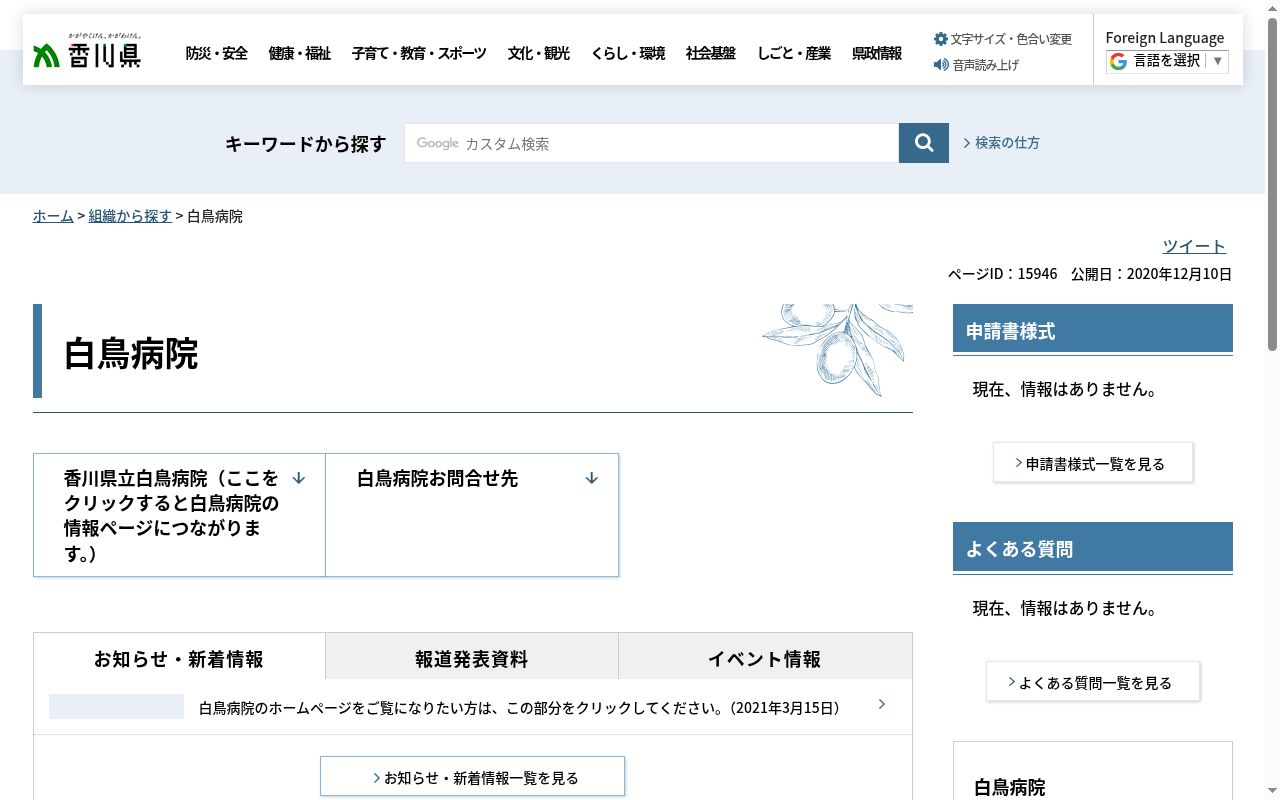Click the search magnifier button
This screenshot has height=800, width=1280.
click(x=924, y=143)
